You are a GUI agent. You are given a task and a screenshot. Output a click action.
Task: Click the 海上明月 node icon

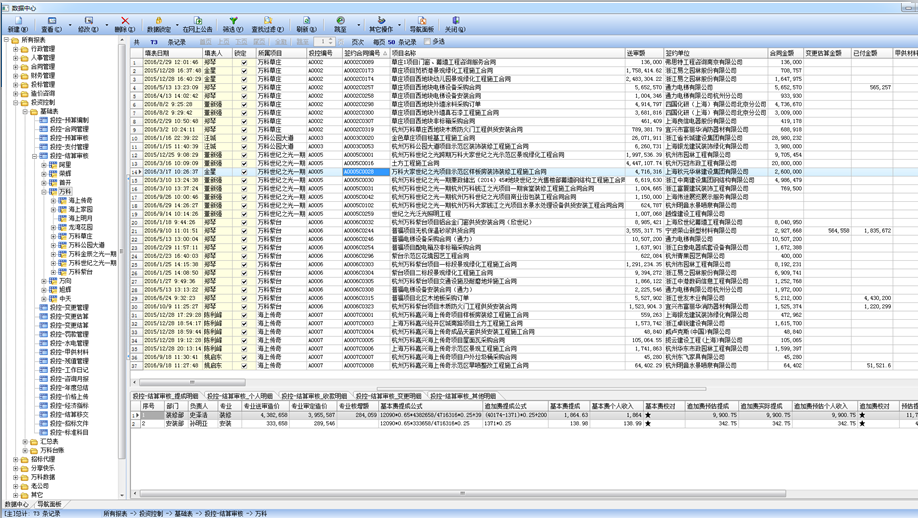point(62,218)
